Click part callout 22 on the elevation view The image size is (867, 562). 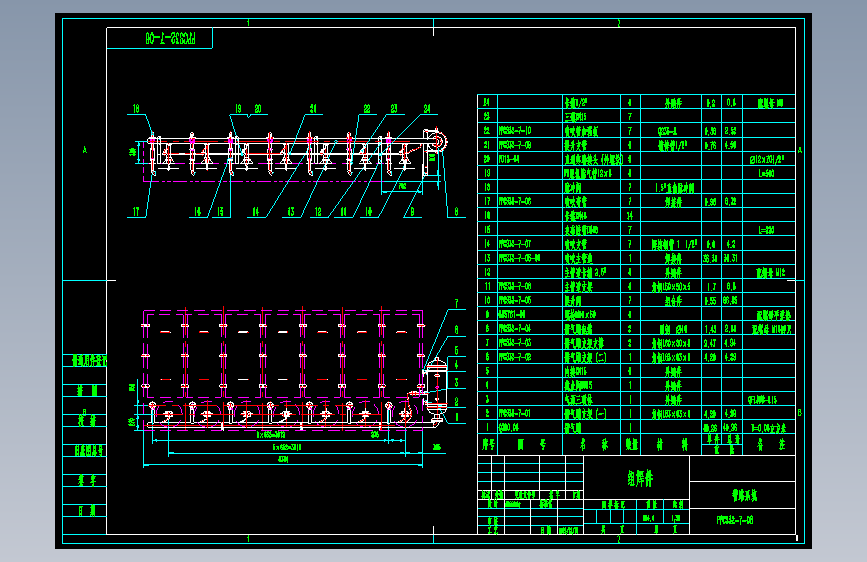(367, 109)
